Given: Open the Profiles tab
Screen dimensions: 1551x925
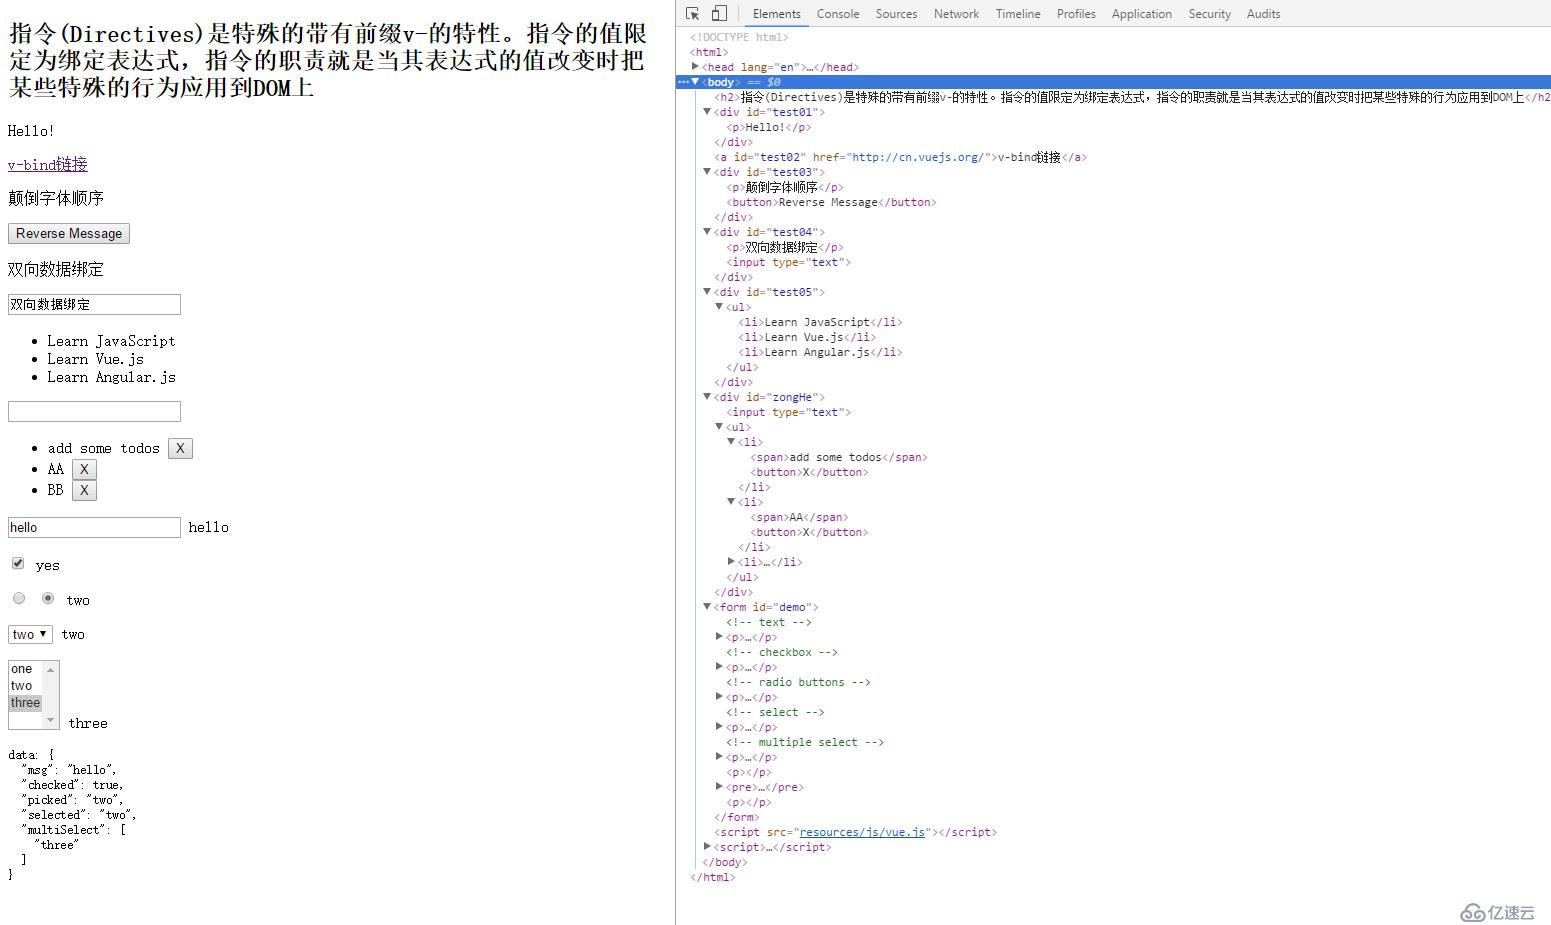Looking at the screenshot, I should pos(1076,14).
